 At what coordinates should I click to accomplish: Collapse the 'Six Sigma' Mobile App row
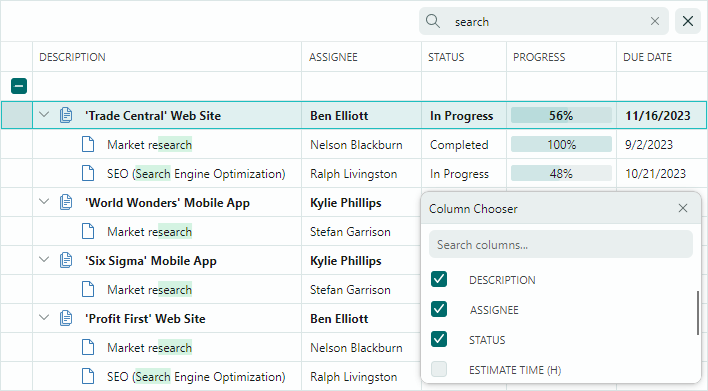pos(44,260)
